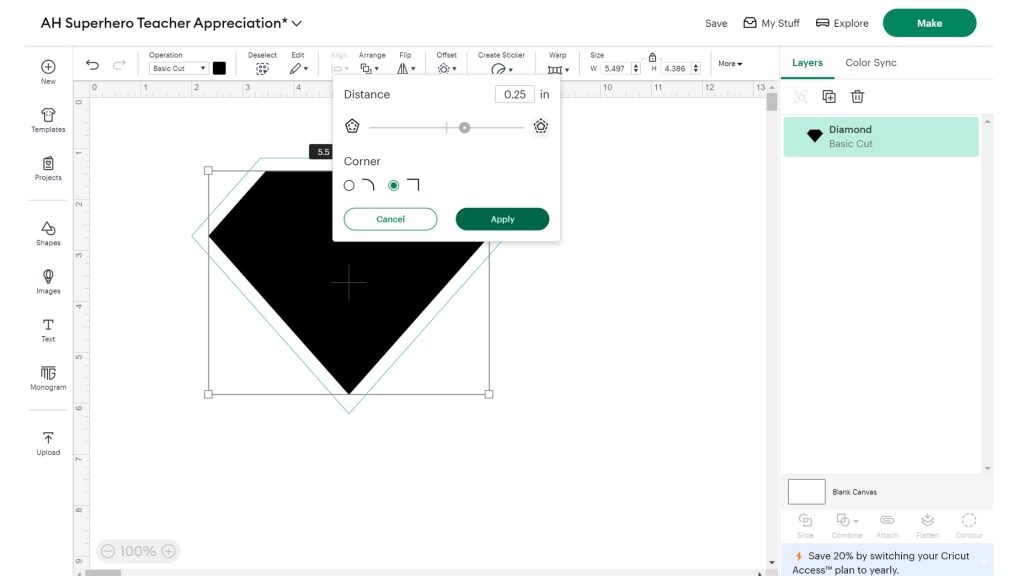1024x576 pixels.
Task: Select the rounded corner option
Action: (349, 185)
